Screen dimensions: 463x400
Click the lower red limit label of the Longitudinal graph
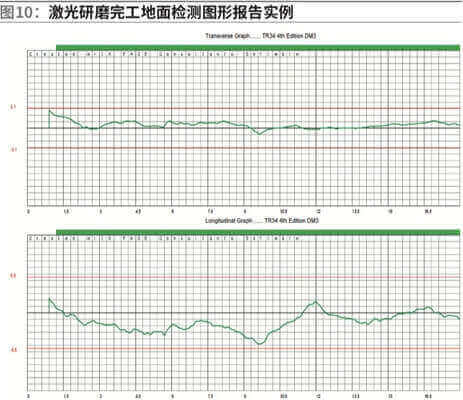click(x=14, y=350)
